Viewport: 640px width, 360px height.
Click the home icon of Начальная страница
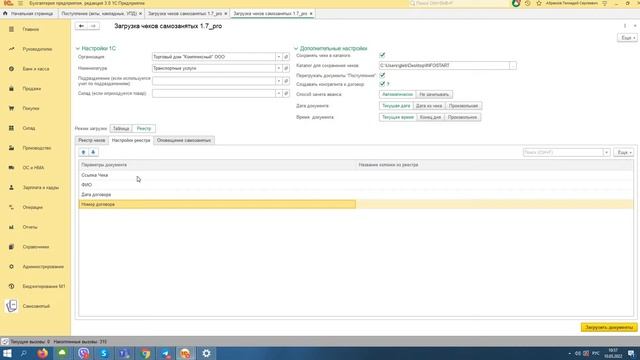[x=5, y=13]
